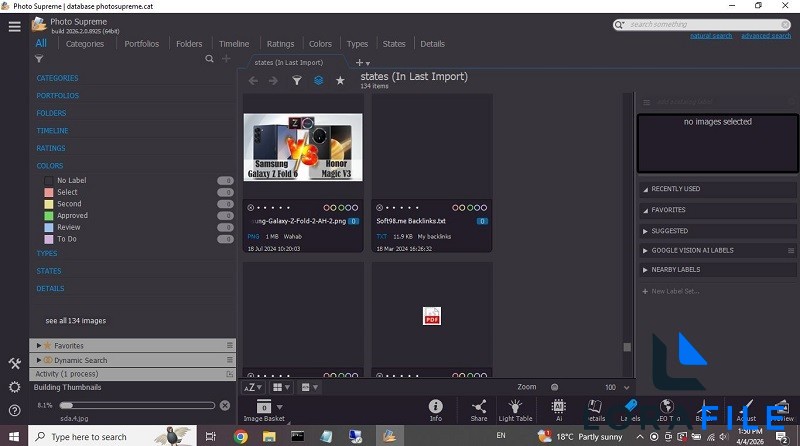This screenshot has height=446, width=800.
Task: Set blue color label on Soft98.me Backlinks.txt
Action: coord(477,208)
